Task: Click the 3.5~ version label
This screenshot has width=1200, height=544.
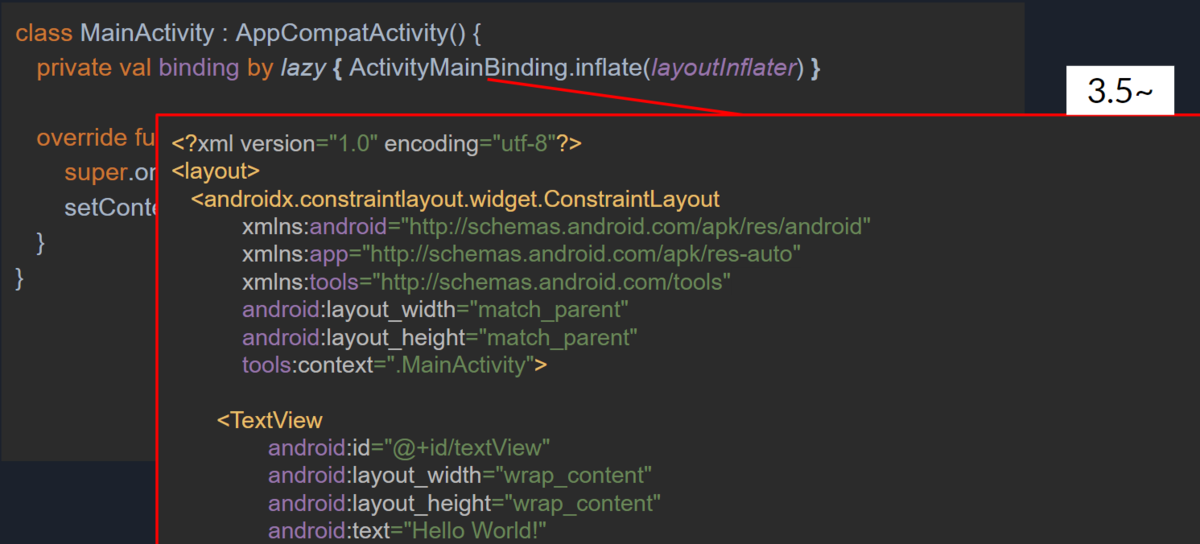Action: (x=1120, y=91)
